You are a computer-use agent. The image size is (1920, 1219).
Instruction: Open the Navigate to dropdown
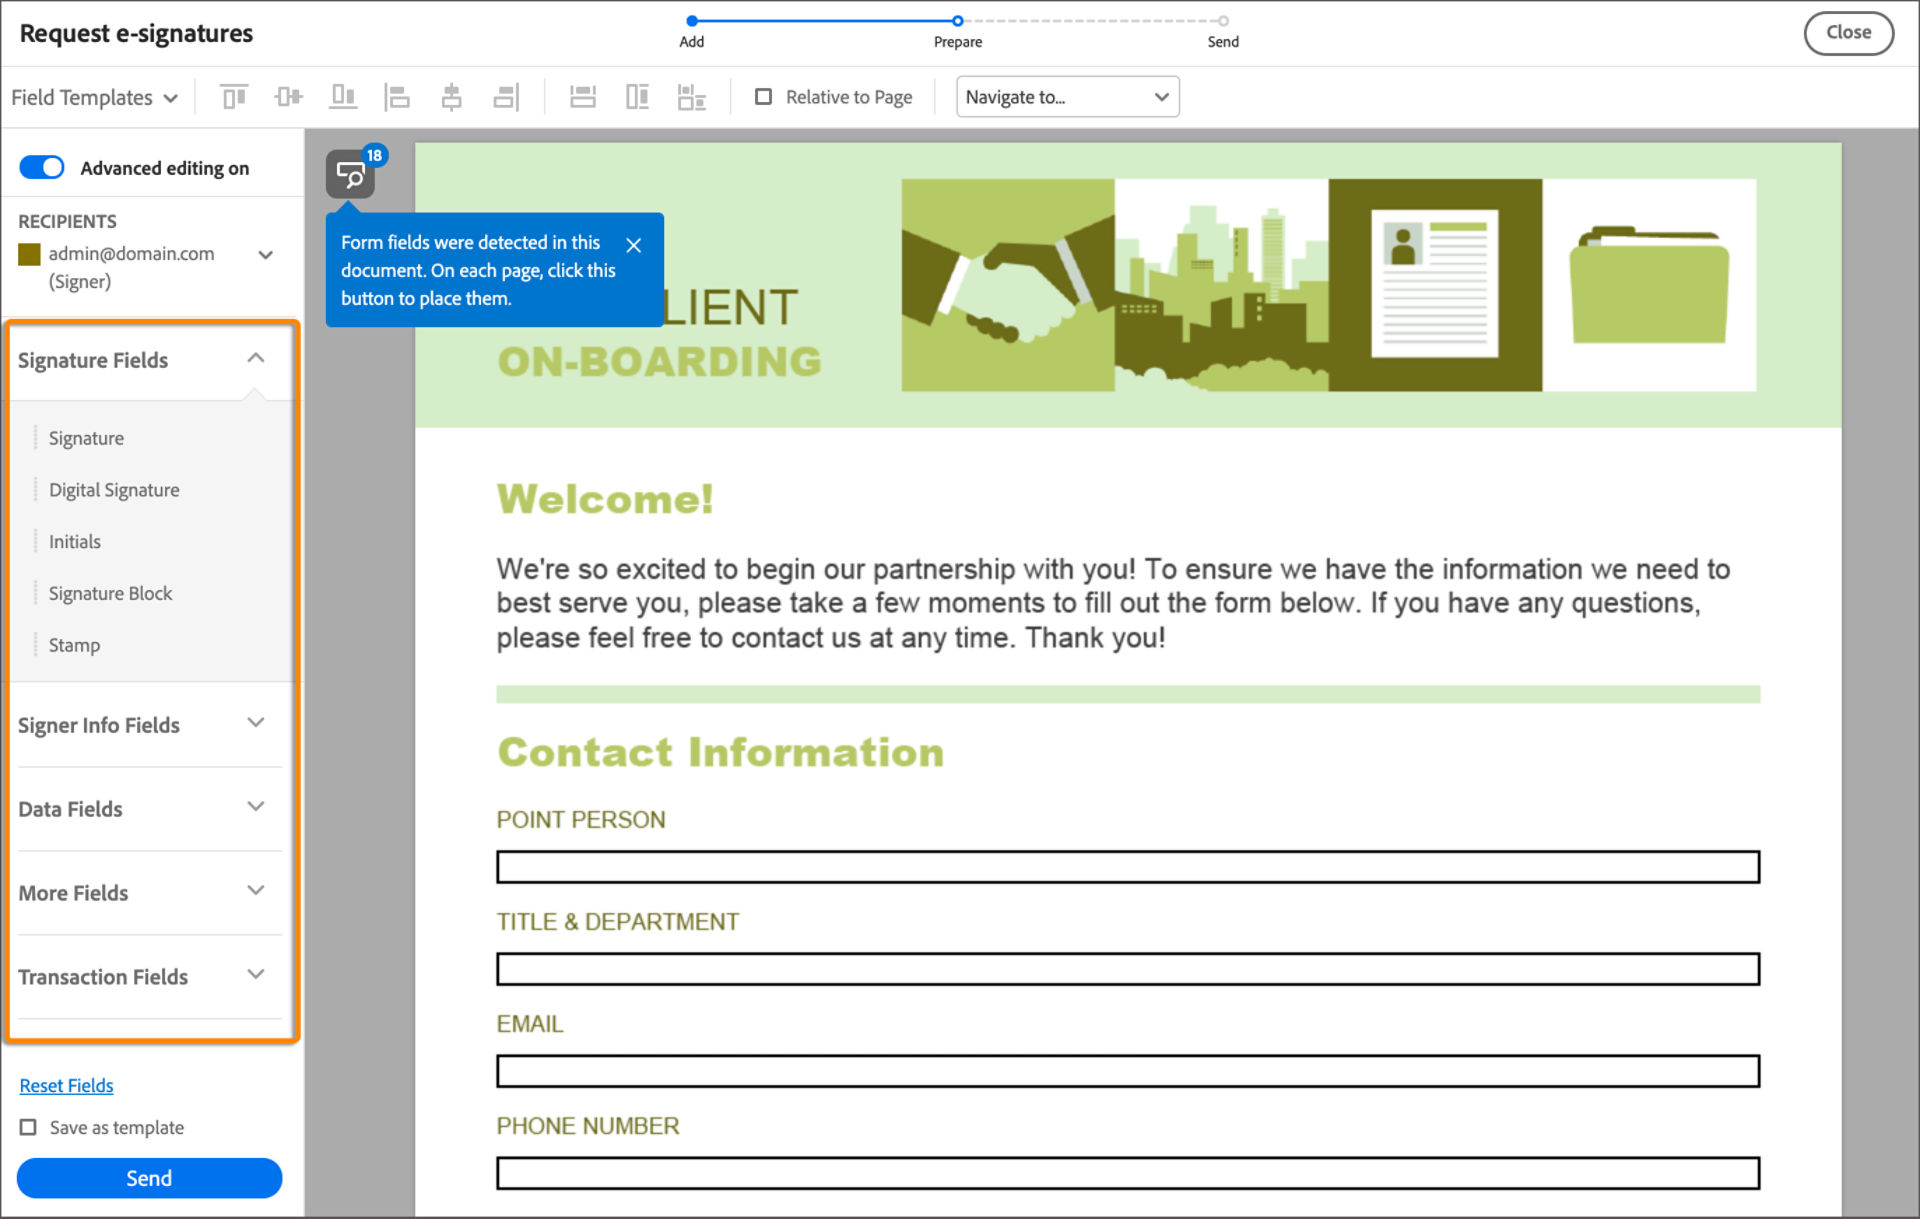pyautogui.click(x=1066, y=96)
